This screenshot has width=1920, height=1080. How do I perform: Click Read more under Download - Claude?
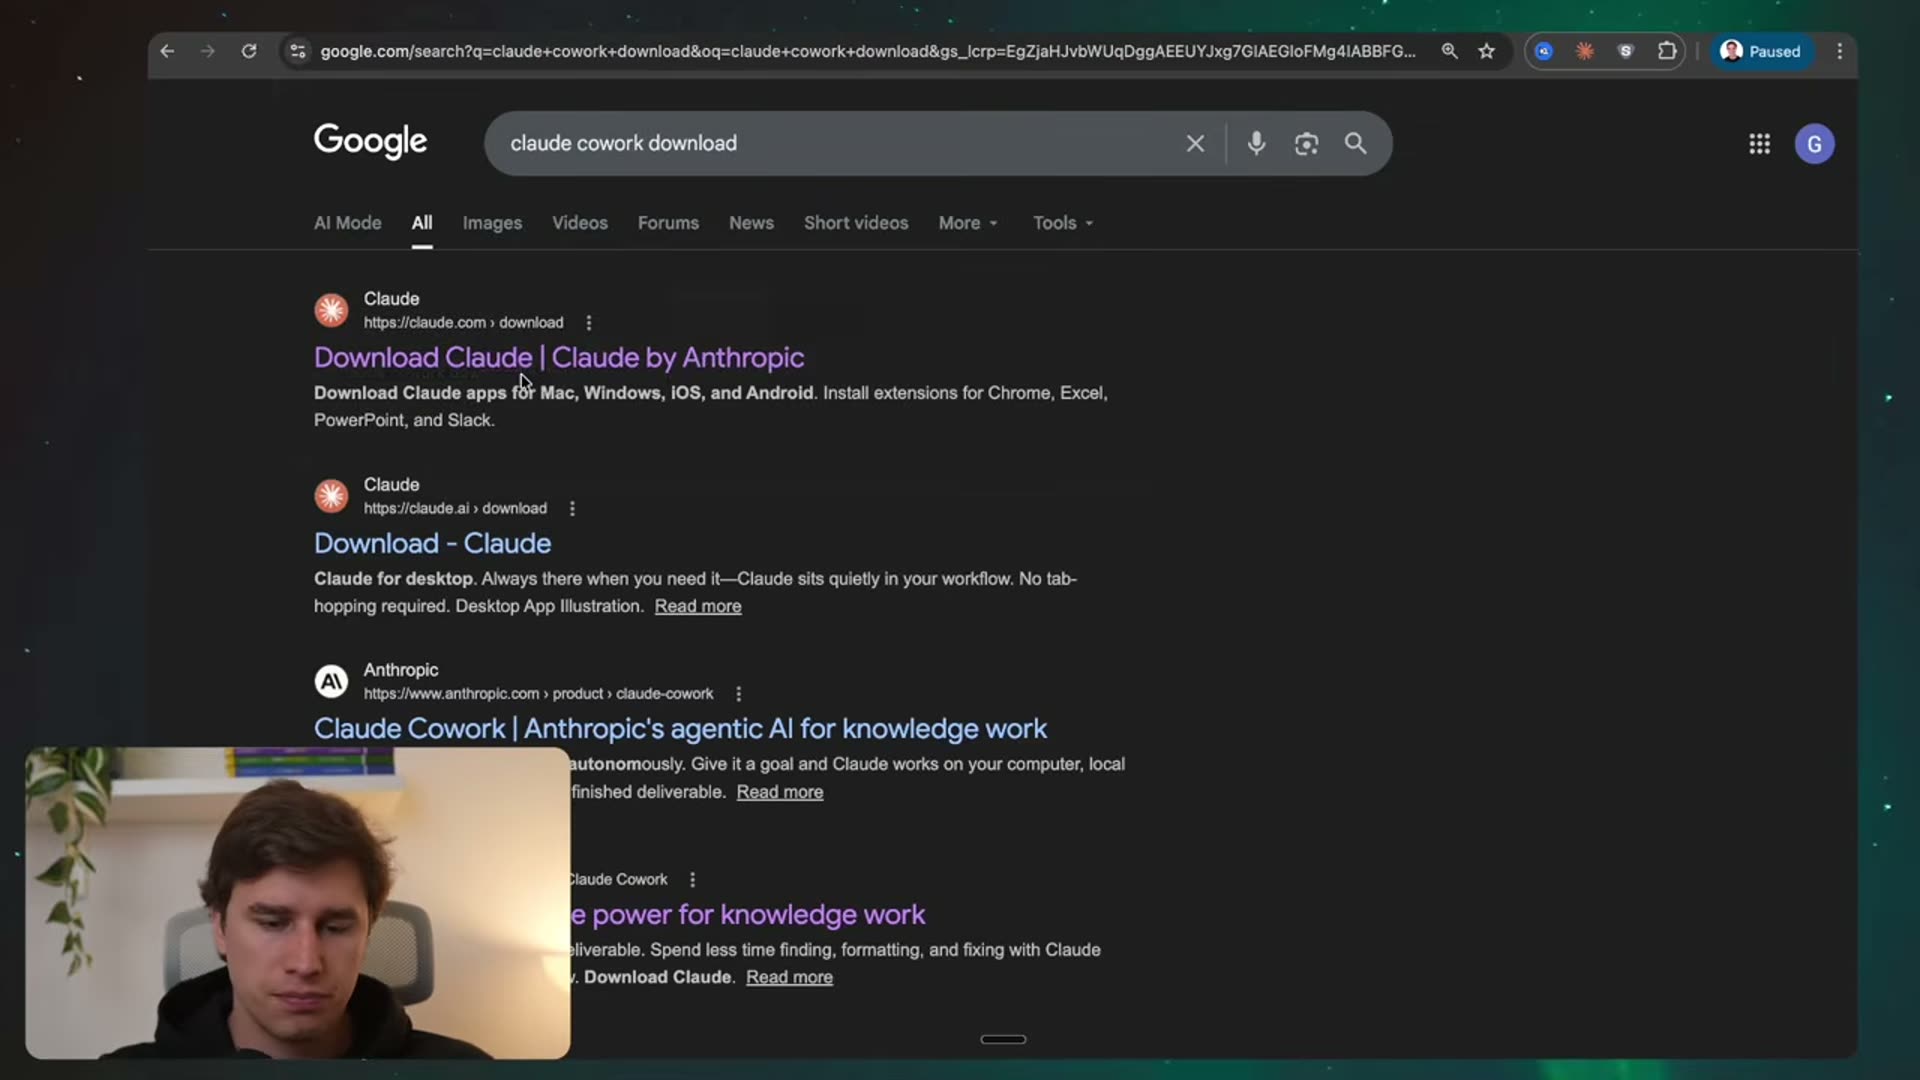click(698, 606)
